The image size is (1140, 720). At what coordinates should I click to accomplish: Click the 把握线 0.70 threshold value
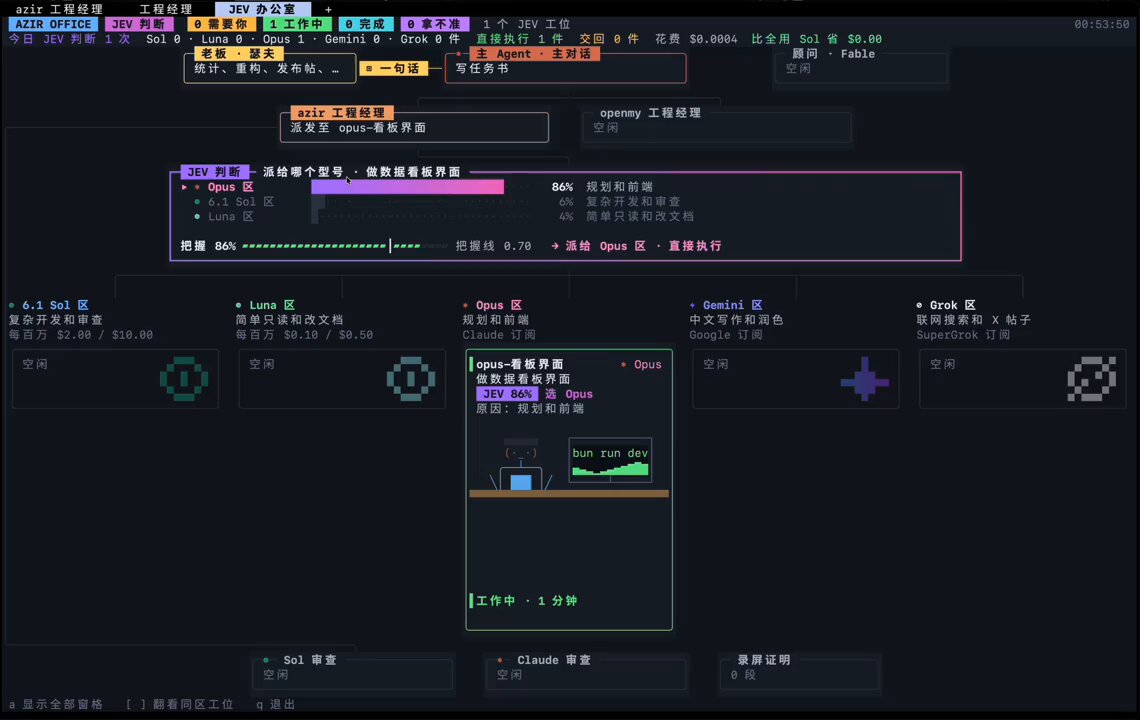click(x=494, y=246)
